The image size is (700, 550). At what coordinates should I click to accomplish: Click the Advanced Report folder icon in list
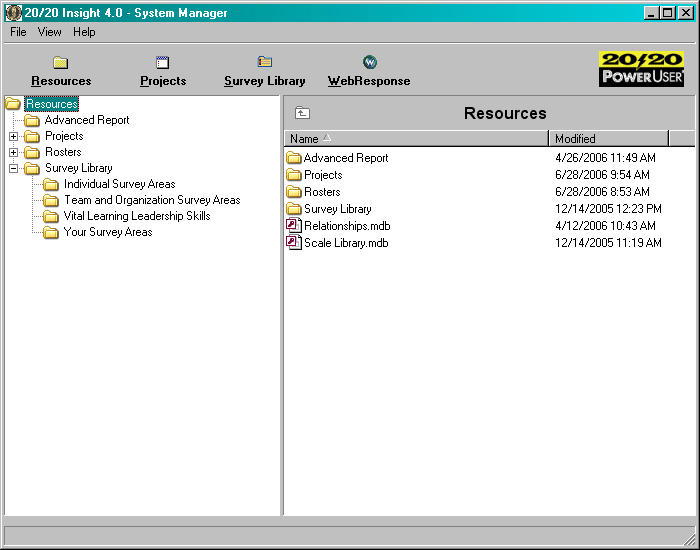tap(294, 158)
